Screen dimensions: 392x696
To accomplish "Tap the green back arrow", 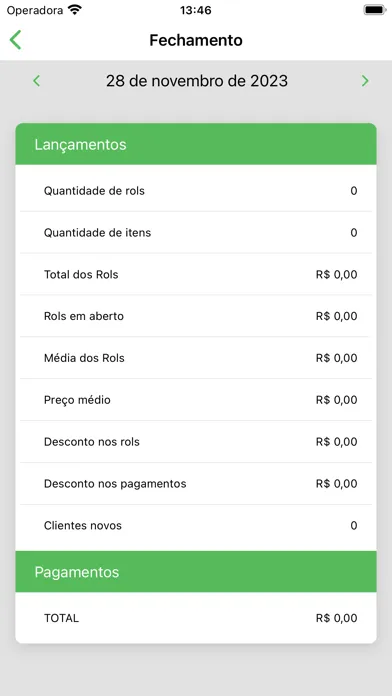I will pyautogui.click(x=15, y=40).
